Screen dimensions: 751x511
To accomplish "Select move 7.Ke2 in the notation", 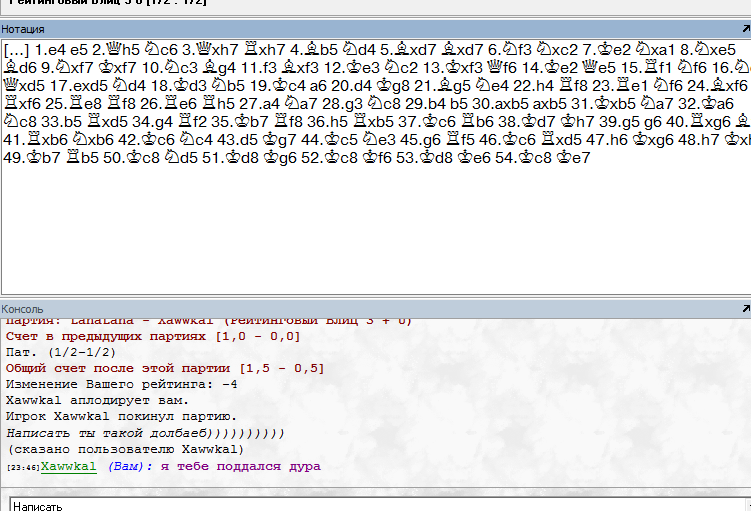I will tap(606, 50).
